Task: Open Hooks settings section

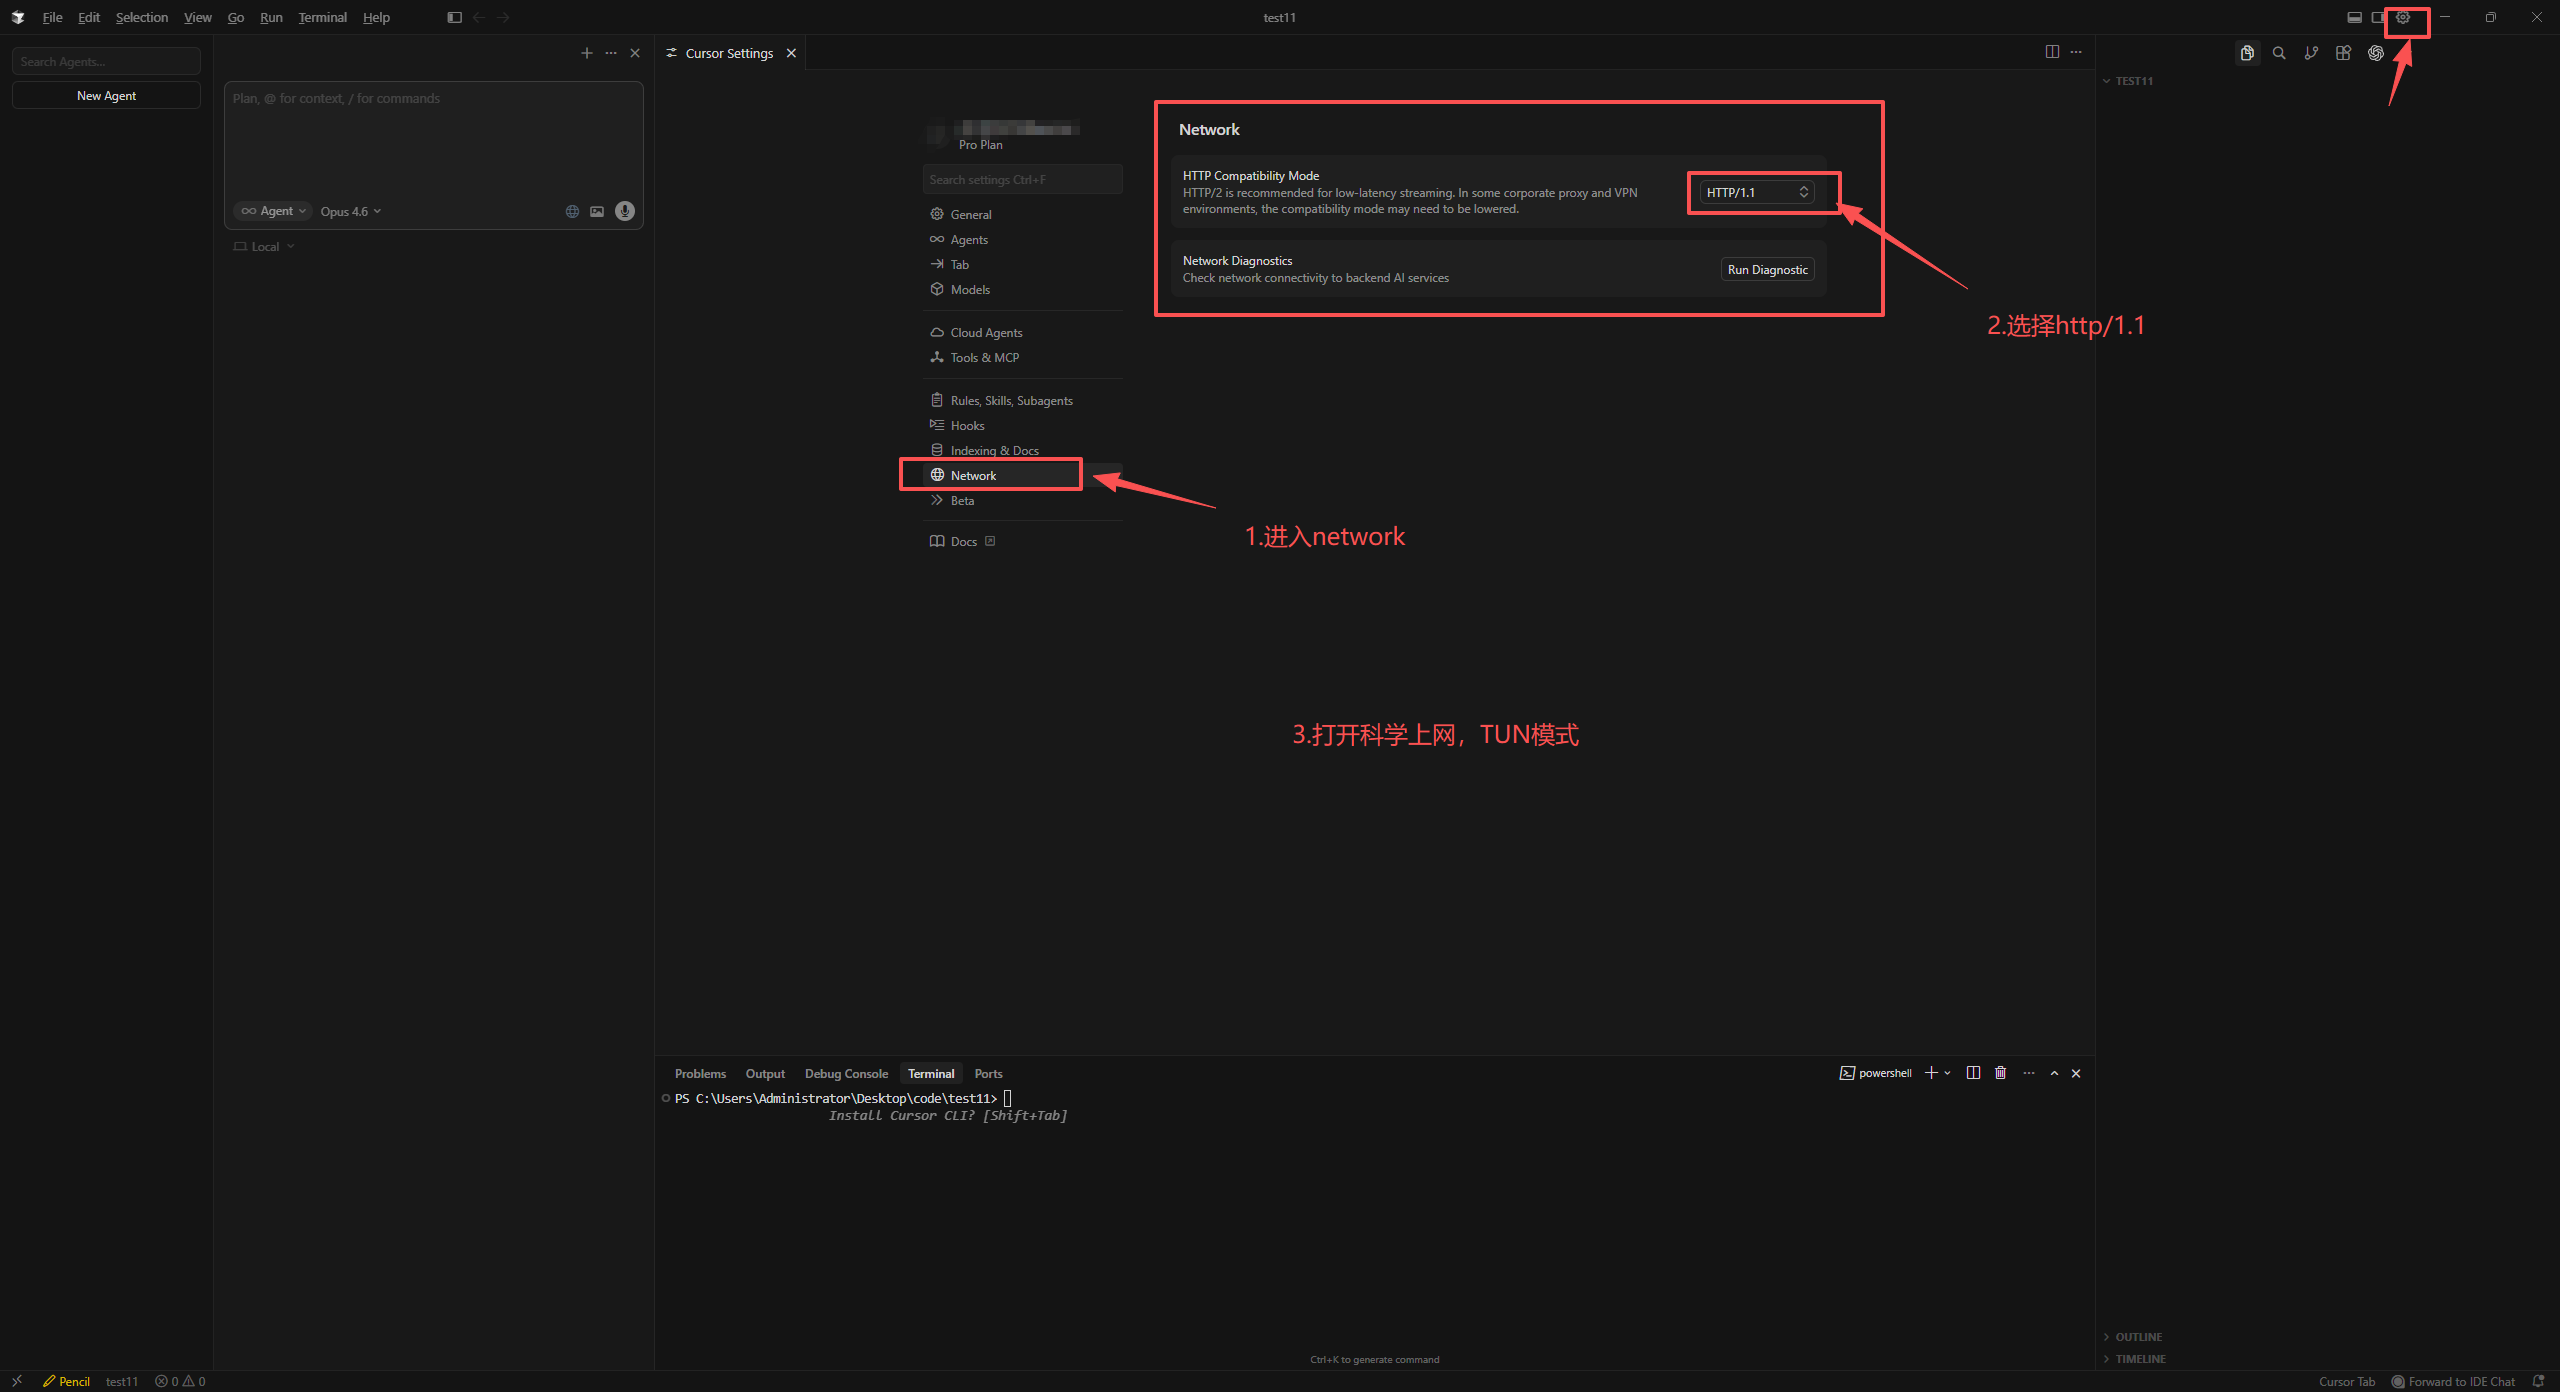Action: click(x=1022, y=425)
